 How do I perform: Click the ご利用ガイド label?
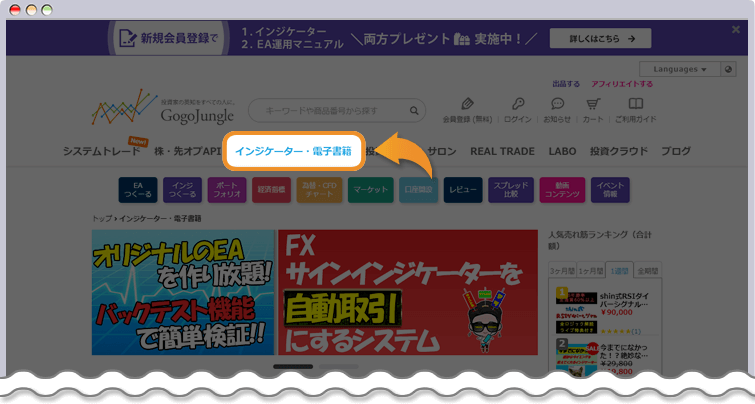[636, 119]
